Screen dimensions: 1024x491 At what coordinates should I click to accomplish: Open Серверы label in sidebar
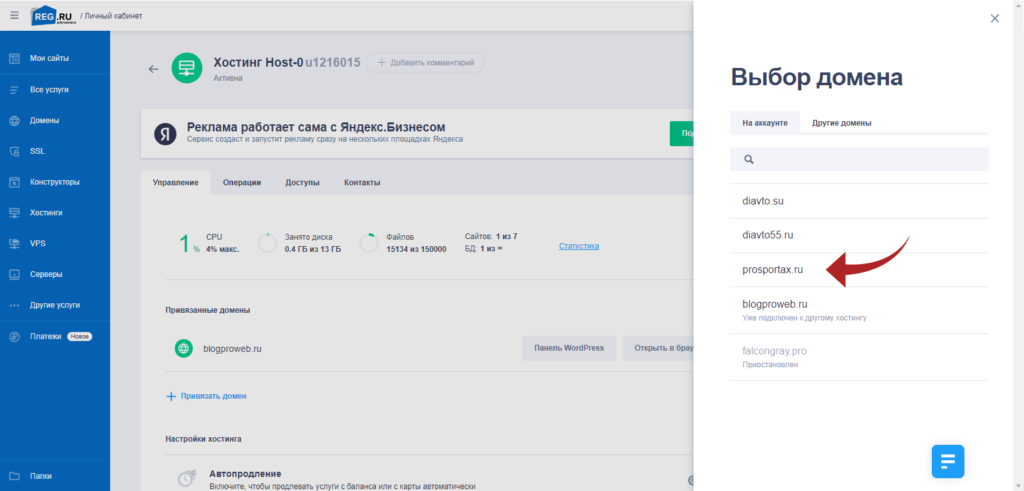(x=46, y=274)
